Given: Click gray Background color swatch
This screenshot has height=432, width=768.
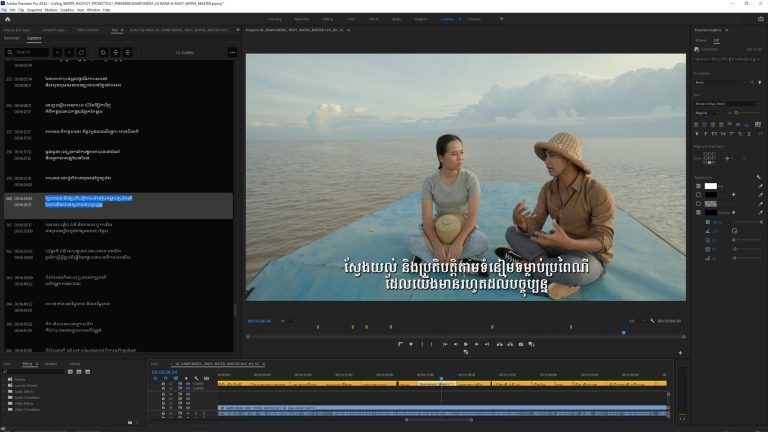Looking at the screenshot, I should click(711, 203).
